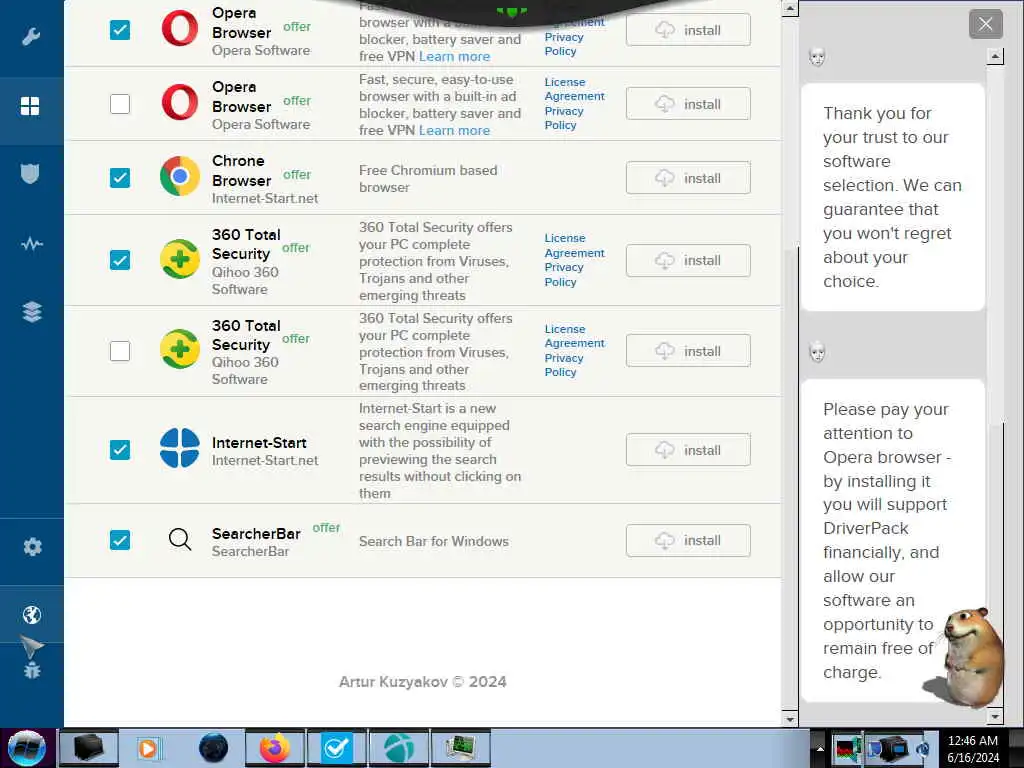
Task: Click the unchecked 360 Total Security logo
Action: (x=180, y=349)
